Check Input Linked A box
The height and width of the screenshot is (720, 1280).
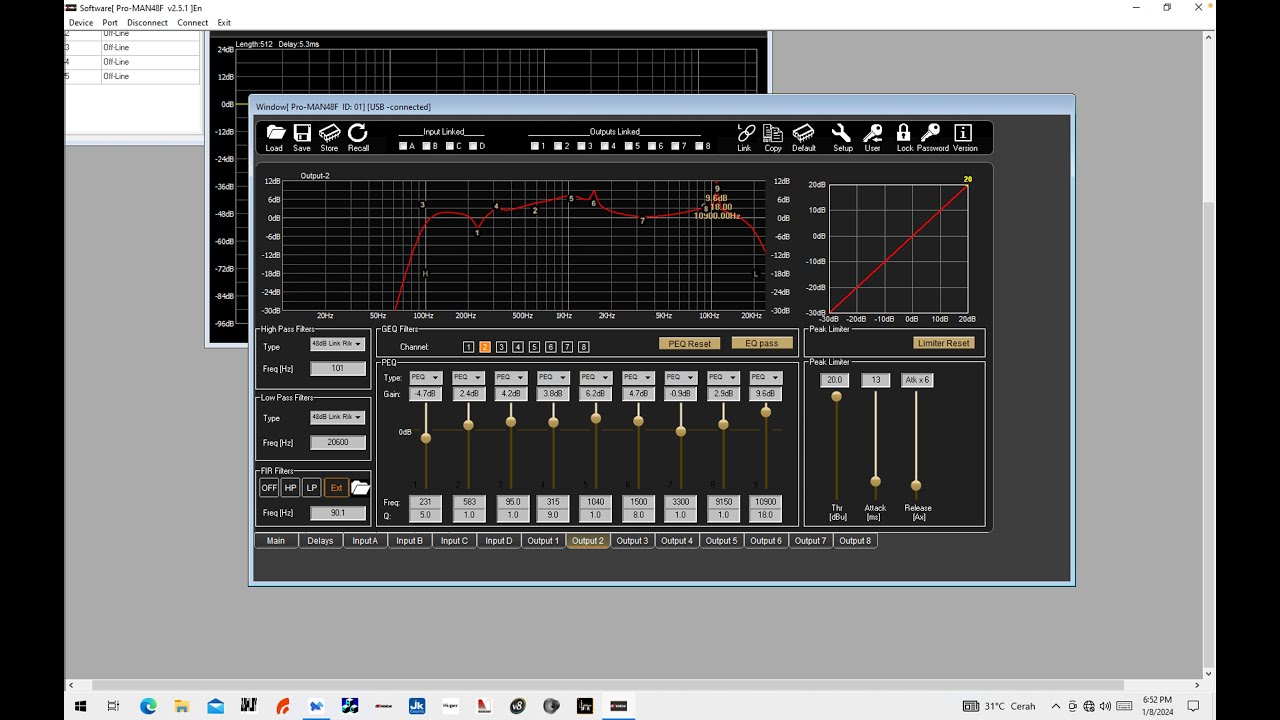click(403, 146)
